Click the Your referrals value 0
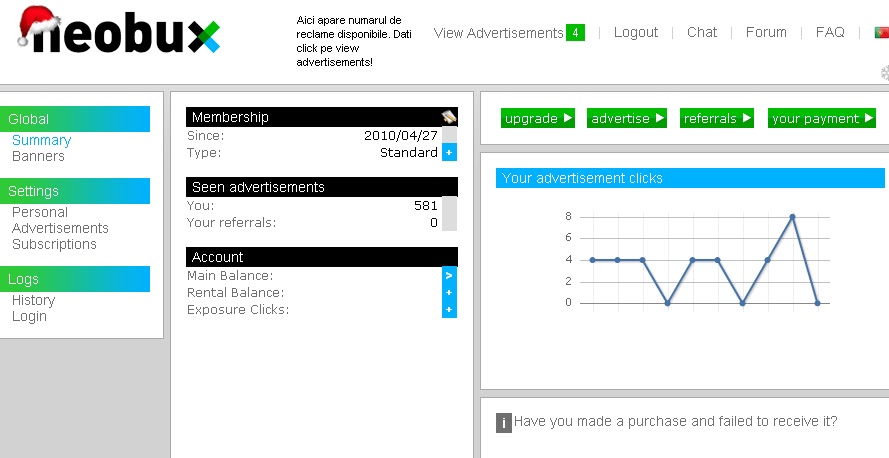889x458 pixels. coord(434,223)
